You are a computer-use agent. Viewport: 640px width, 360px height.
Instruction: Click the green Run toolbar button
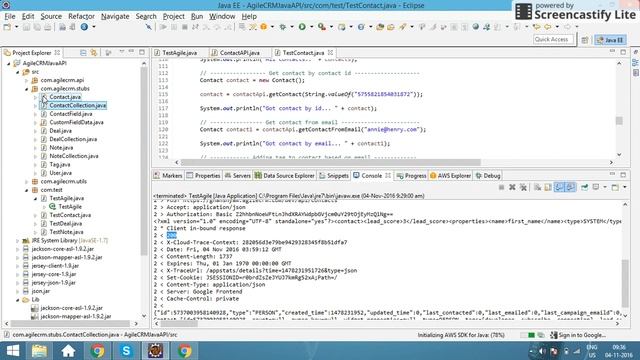[302, 27]
